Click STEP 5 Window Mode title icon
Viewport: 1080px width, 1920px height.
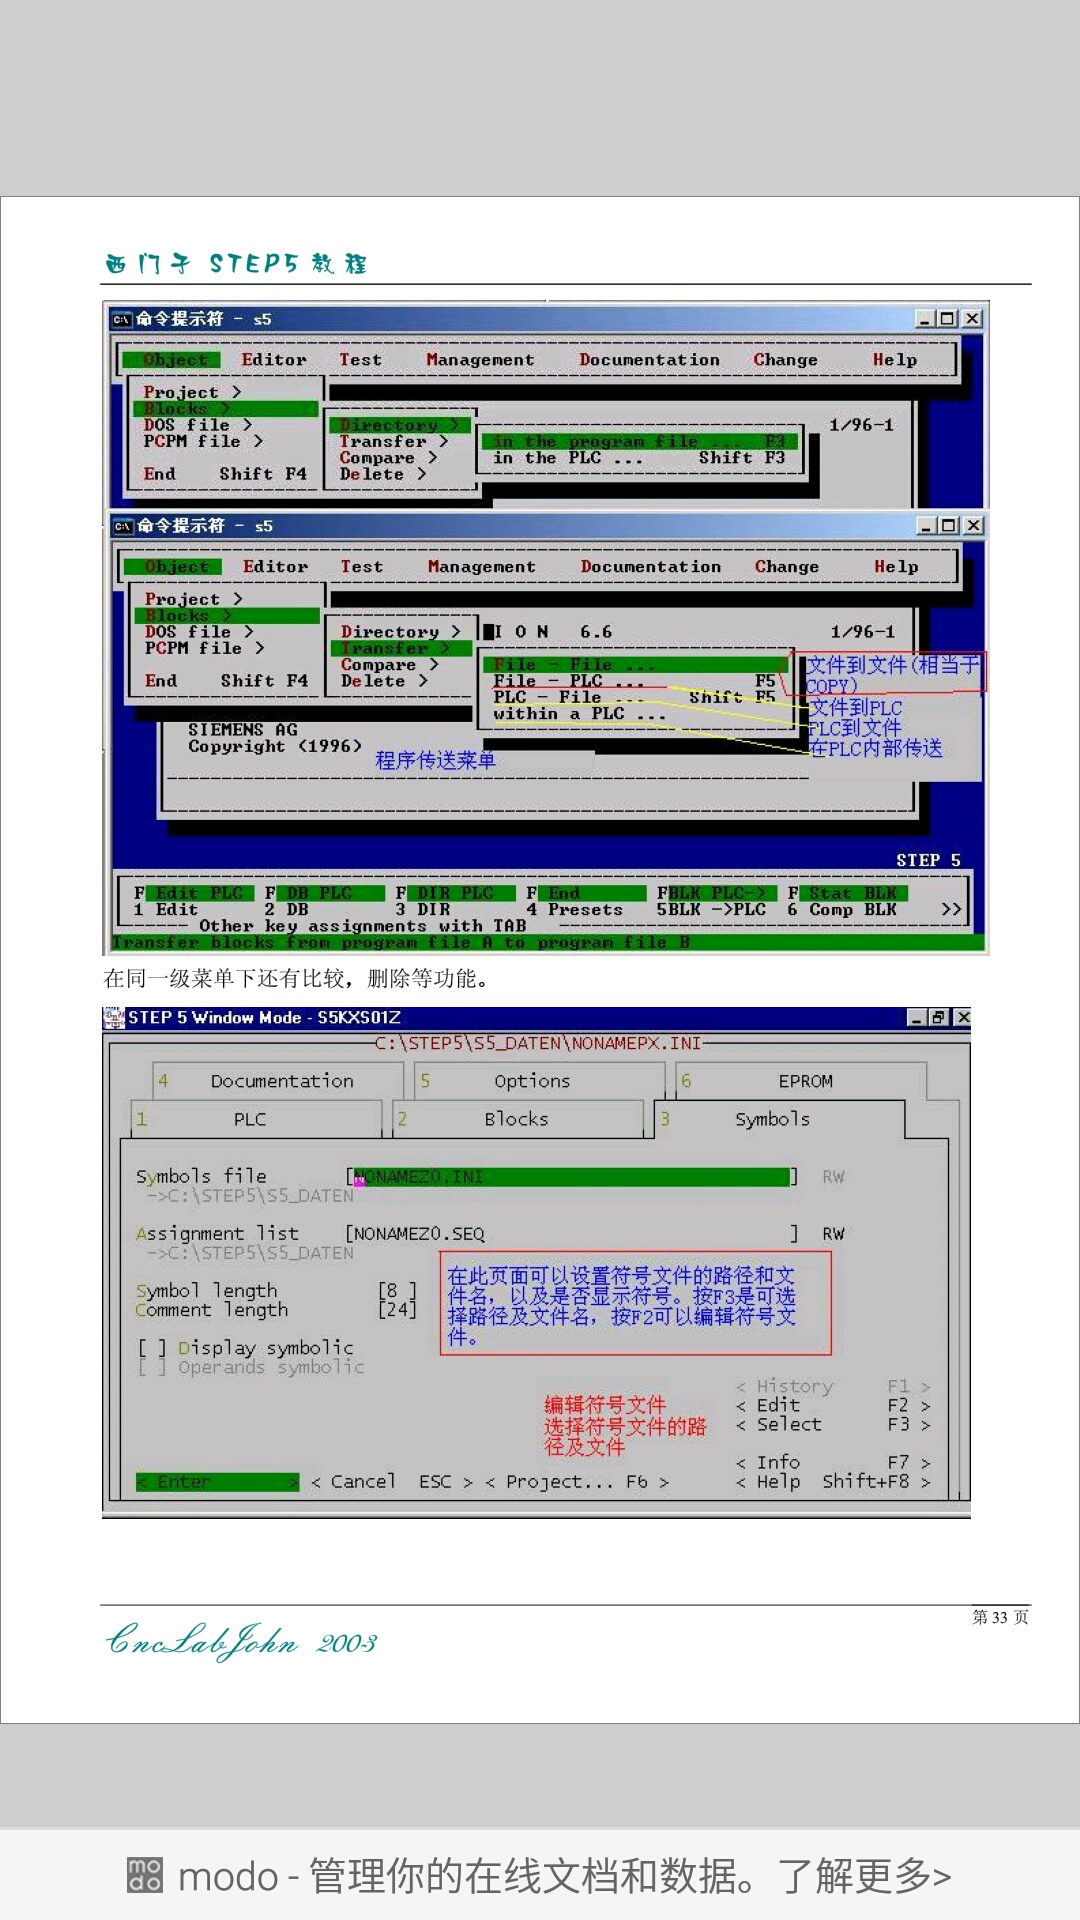pos(114,1017)
